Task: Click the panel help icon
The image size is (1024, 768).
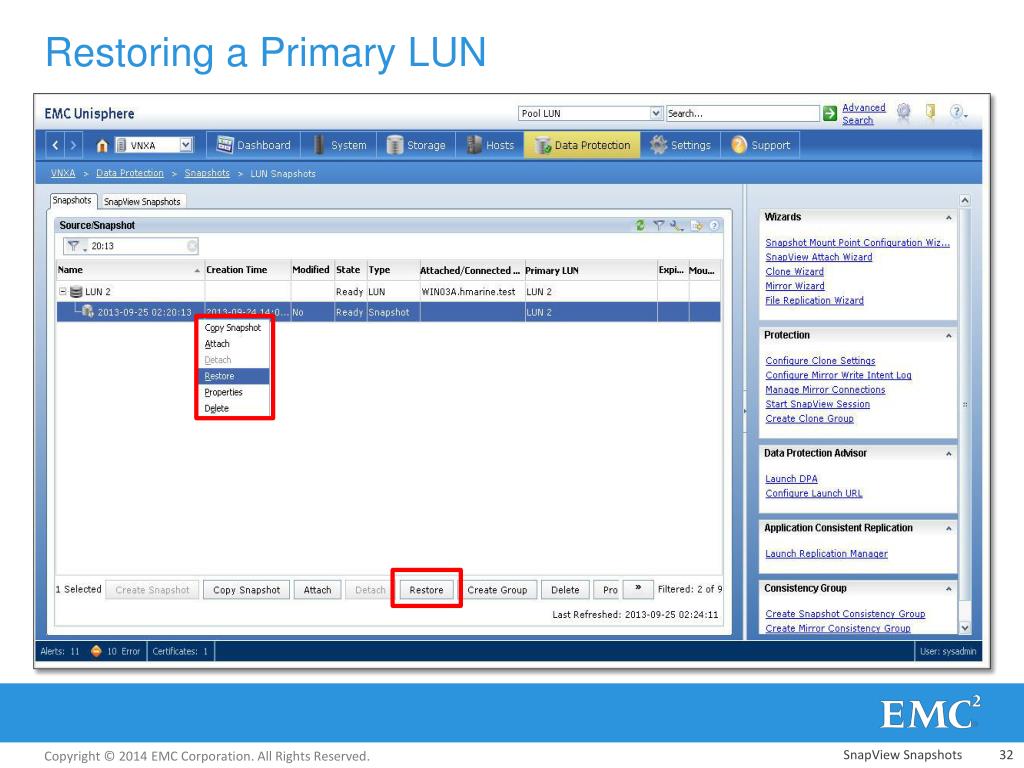Action: coord(714,225)
